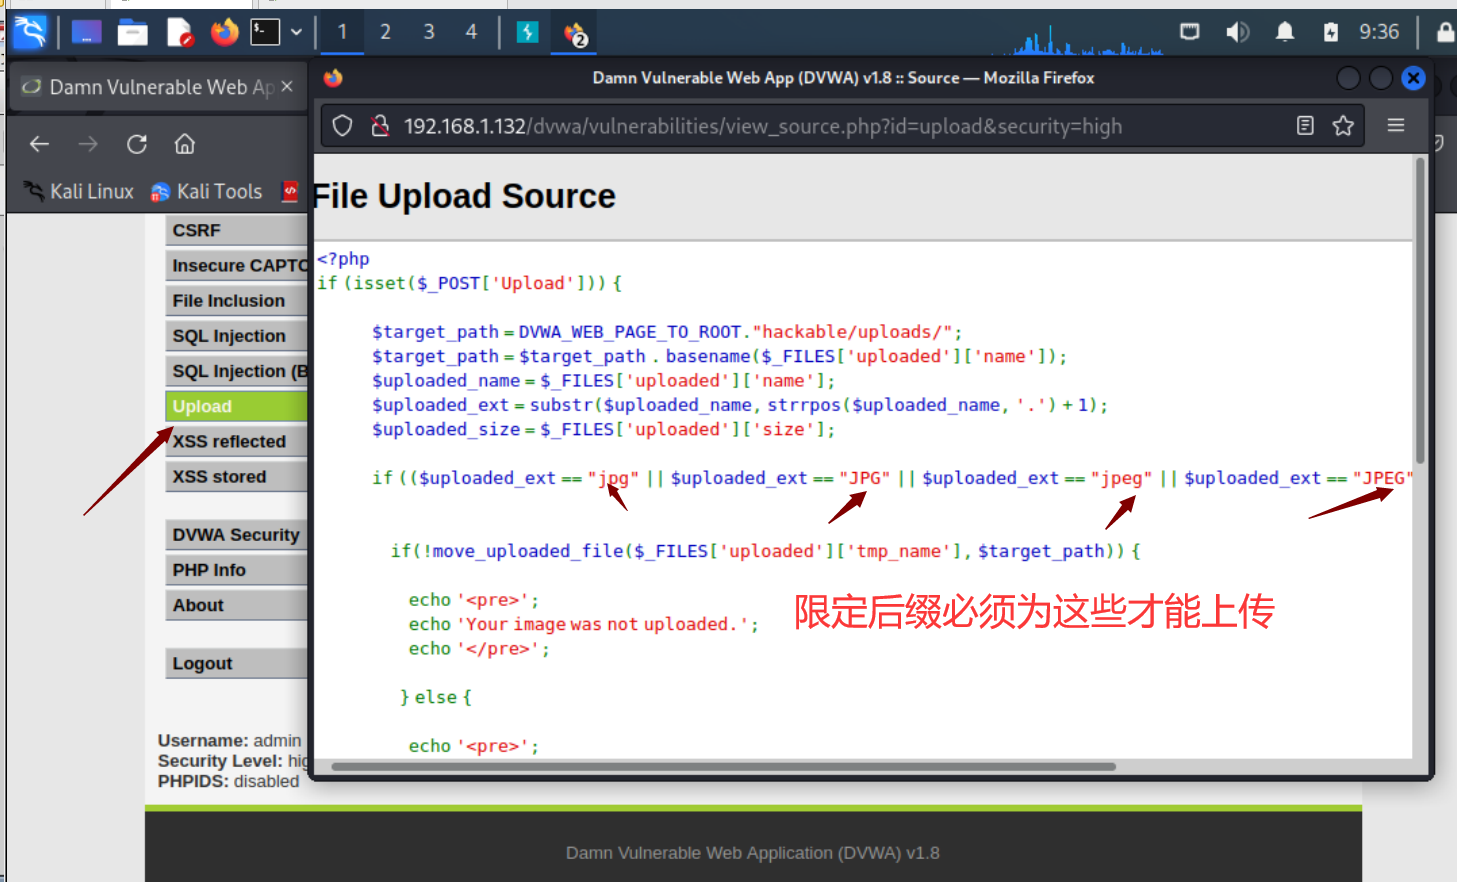The image size is (1457, 882).
Task: Maximize the File Upload Source popup window
Action: tap(1380, 78)
